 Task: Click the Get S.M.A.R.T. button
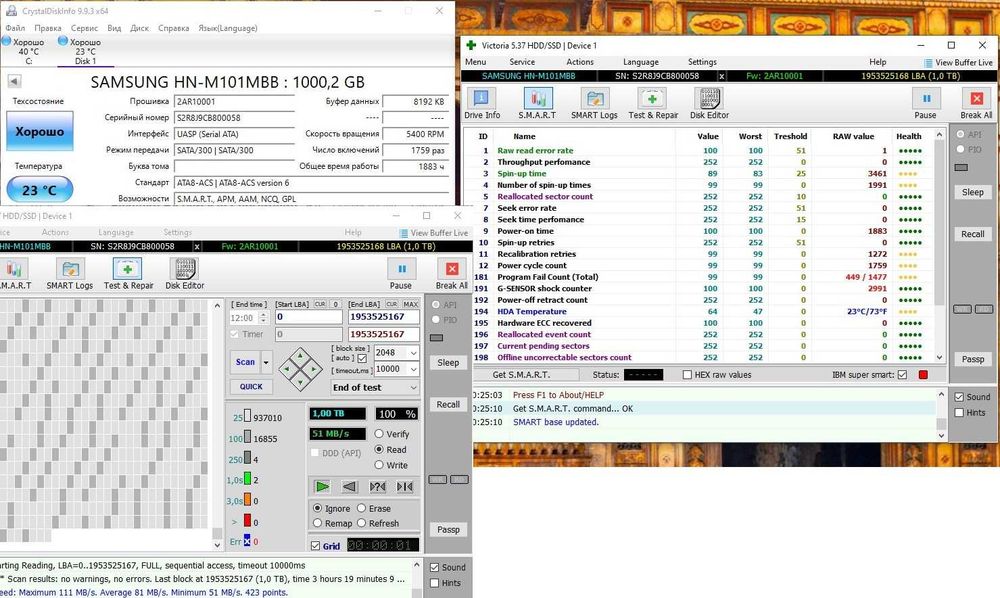522,375
